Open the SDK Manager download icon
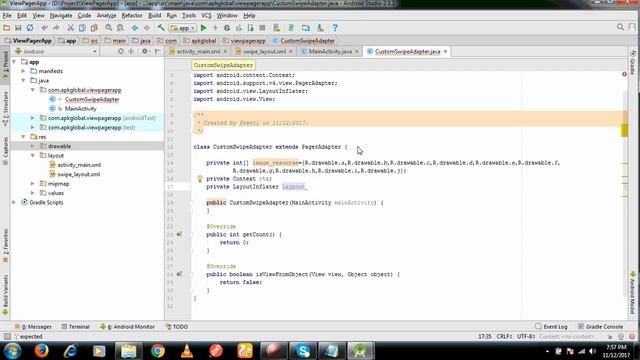 (x=320, y=28)
